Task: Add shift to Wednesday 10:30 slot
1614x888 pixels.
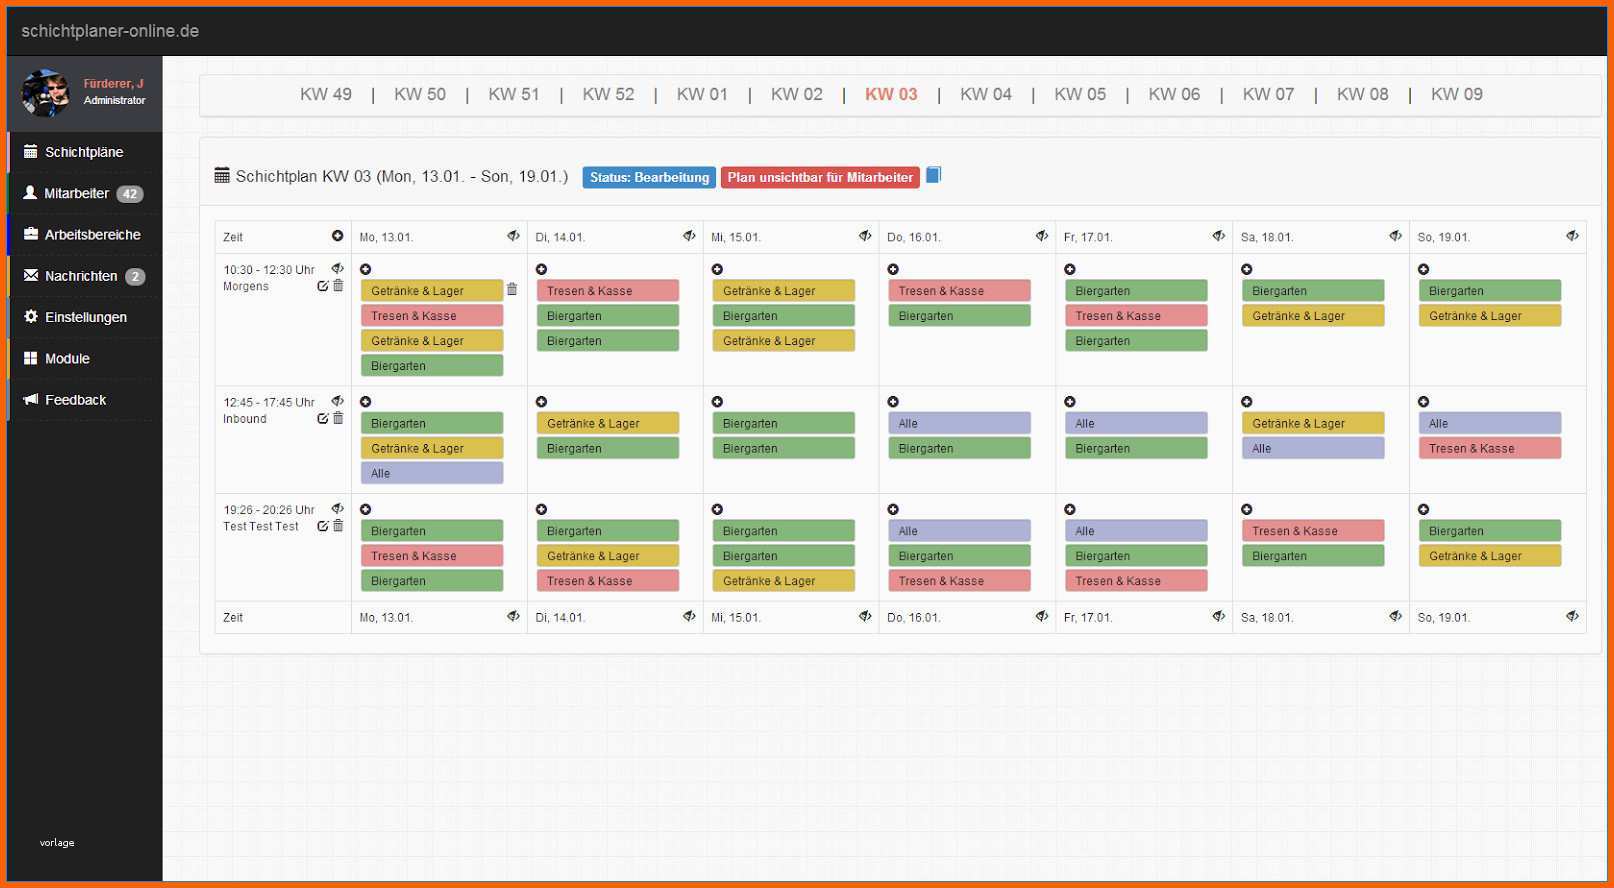Action: coord(718,269)
